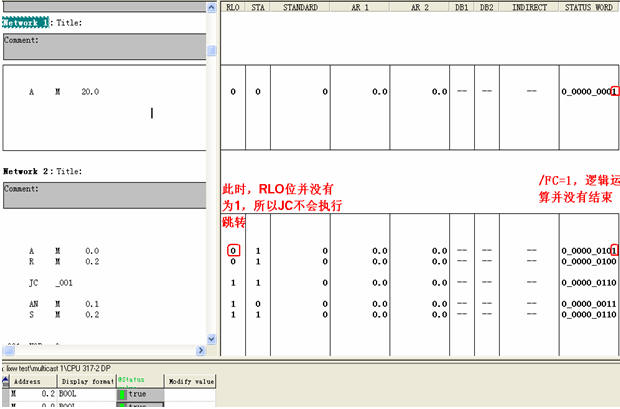Select the JC _001 instruction line
This screenshot has width=620, height=409.
click(51, 283)
